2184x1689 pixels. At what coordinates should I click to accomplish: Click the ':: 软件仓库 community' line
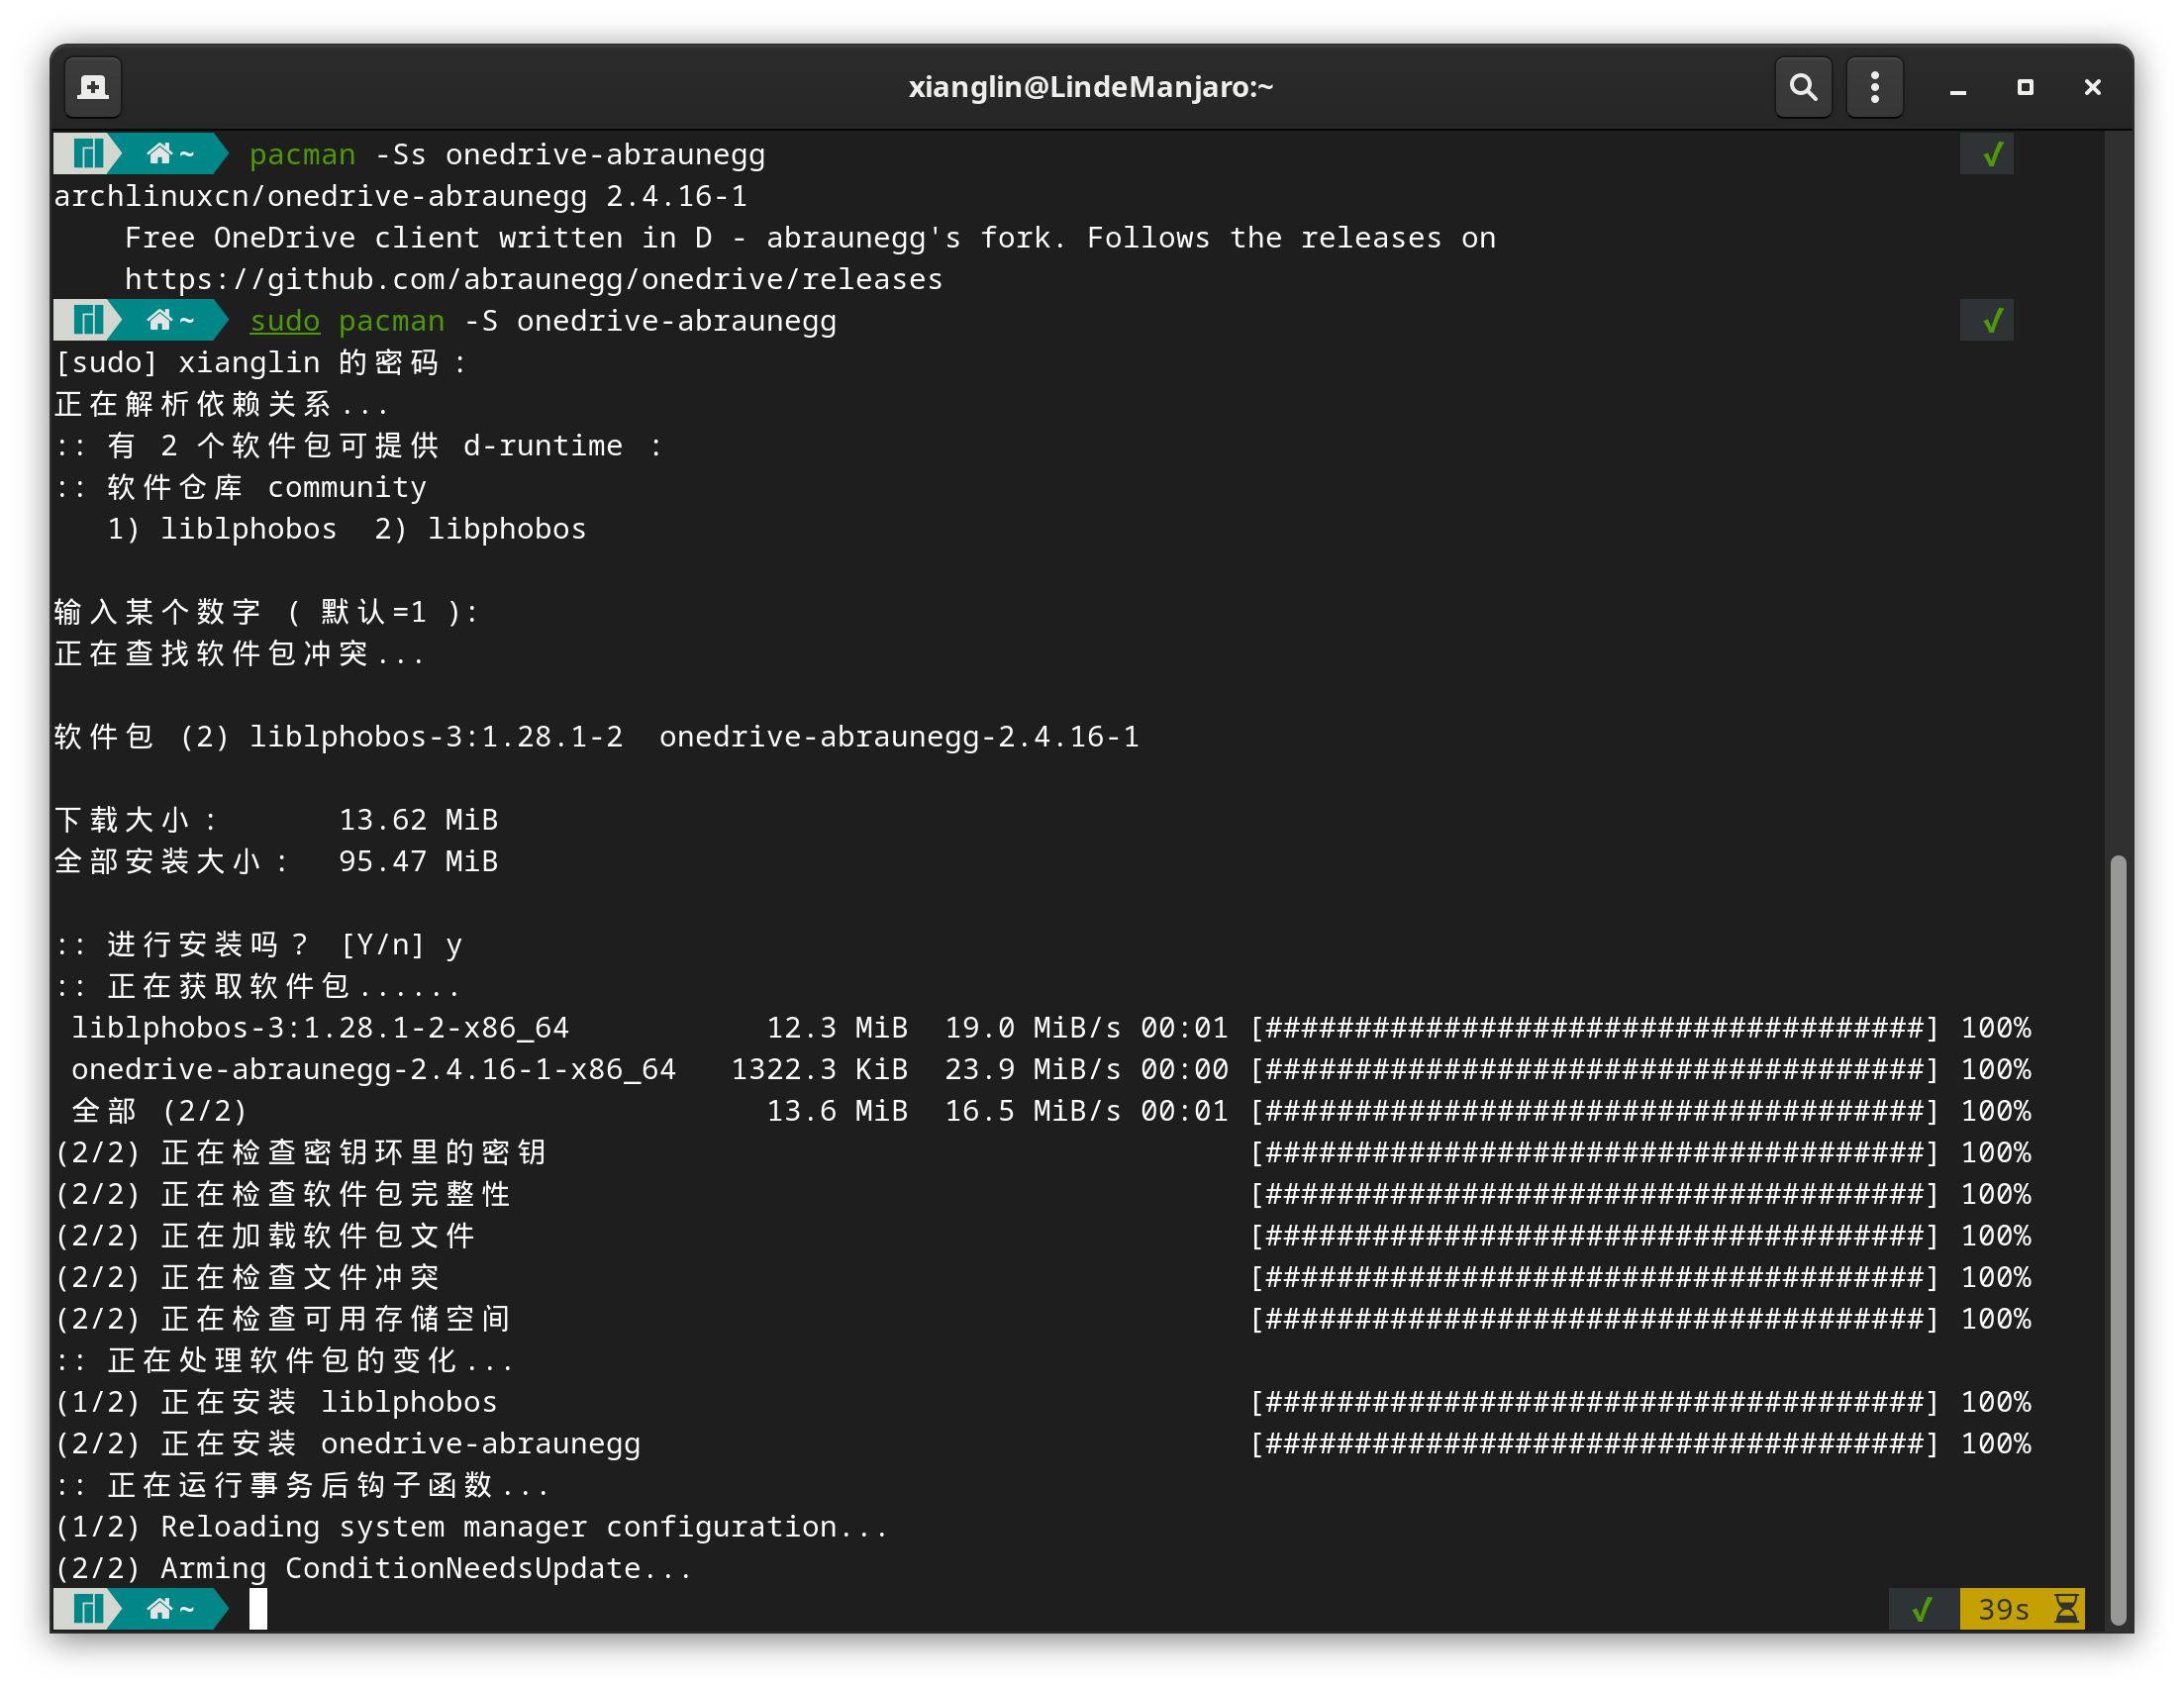[241, 487]
